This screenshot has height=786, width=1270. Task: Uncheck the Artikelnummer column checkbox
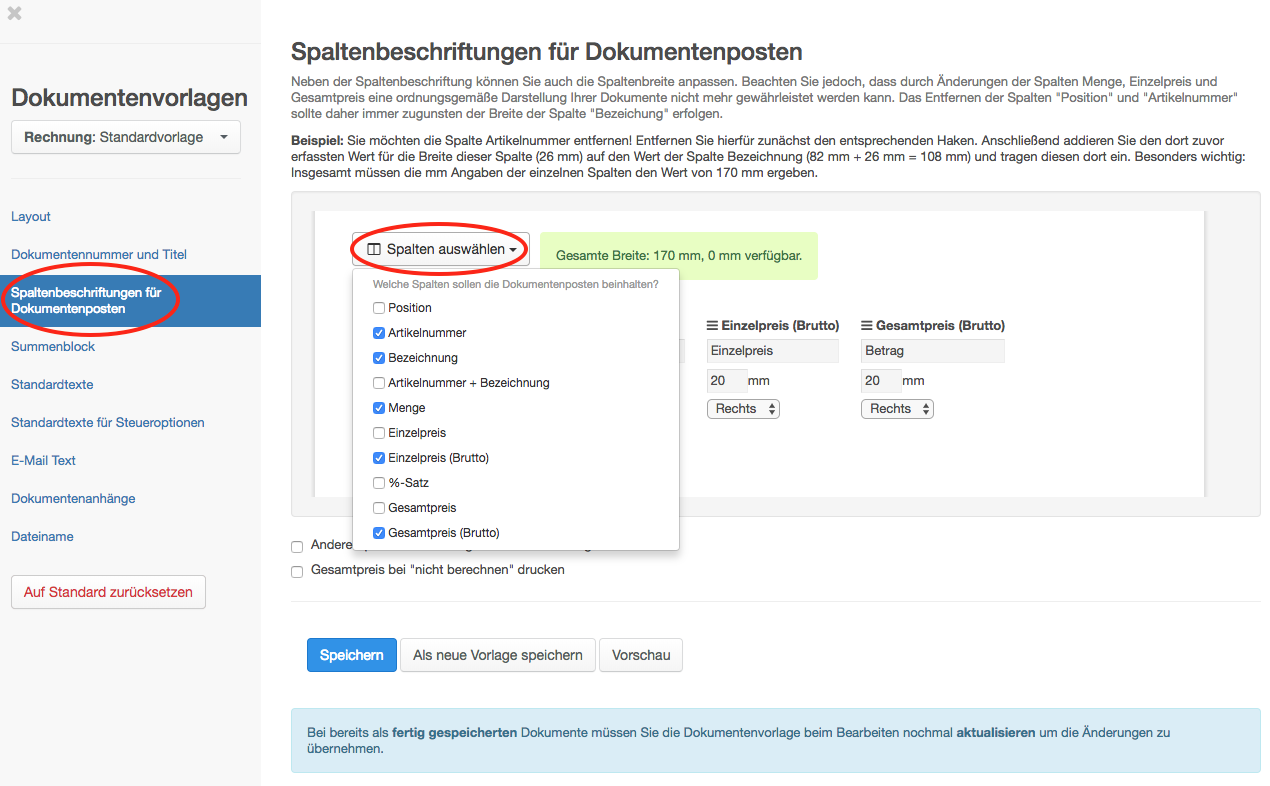(x=379, y=333)
